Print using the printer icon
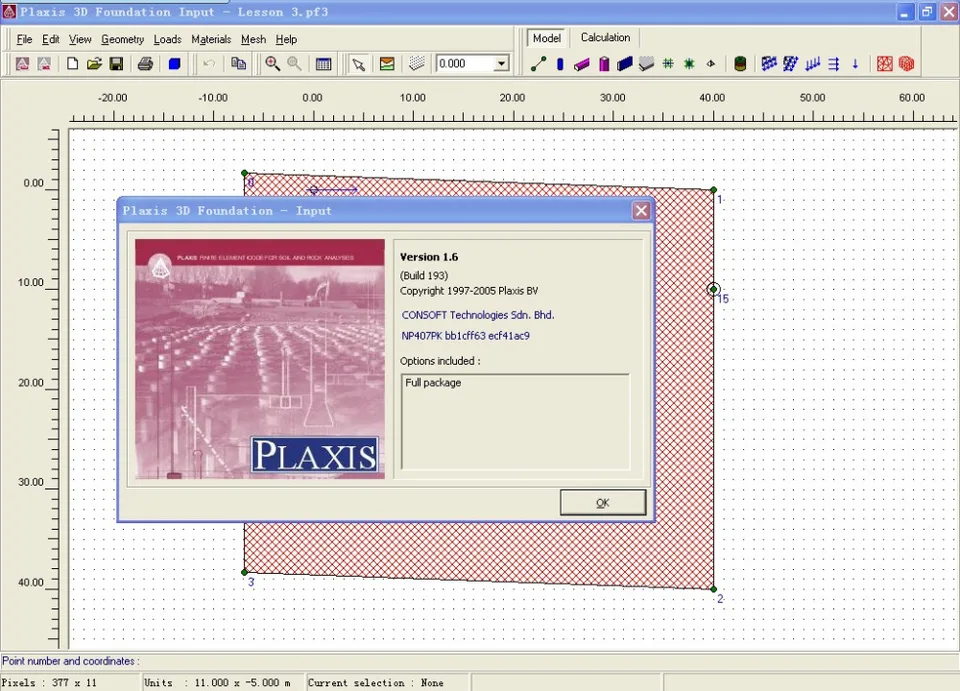Image resolution: width=960 pixels, height=691 pixels. click(145, 64)
